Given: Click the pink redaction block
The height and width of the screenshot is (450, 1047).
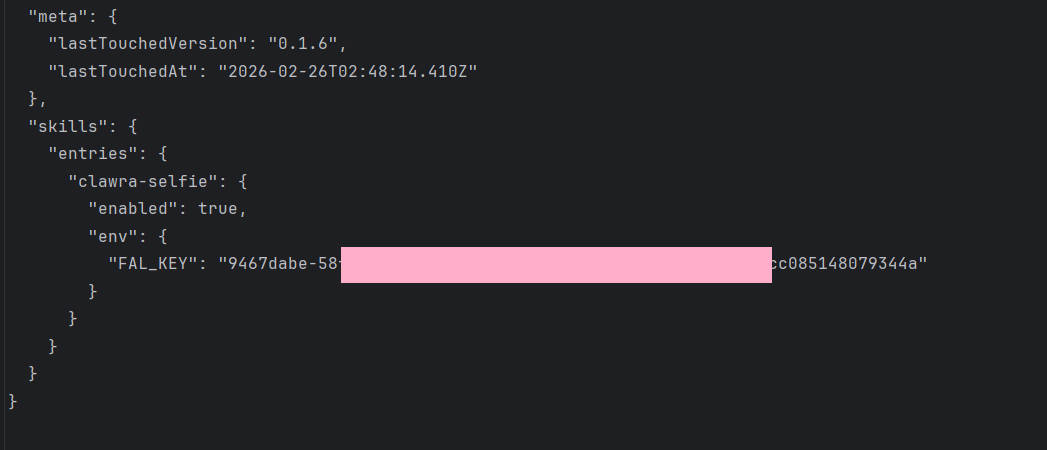Looking at the screenshot, I should (x=556, y=264).
